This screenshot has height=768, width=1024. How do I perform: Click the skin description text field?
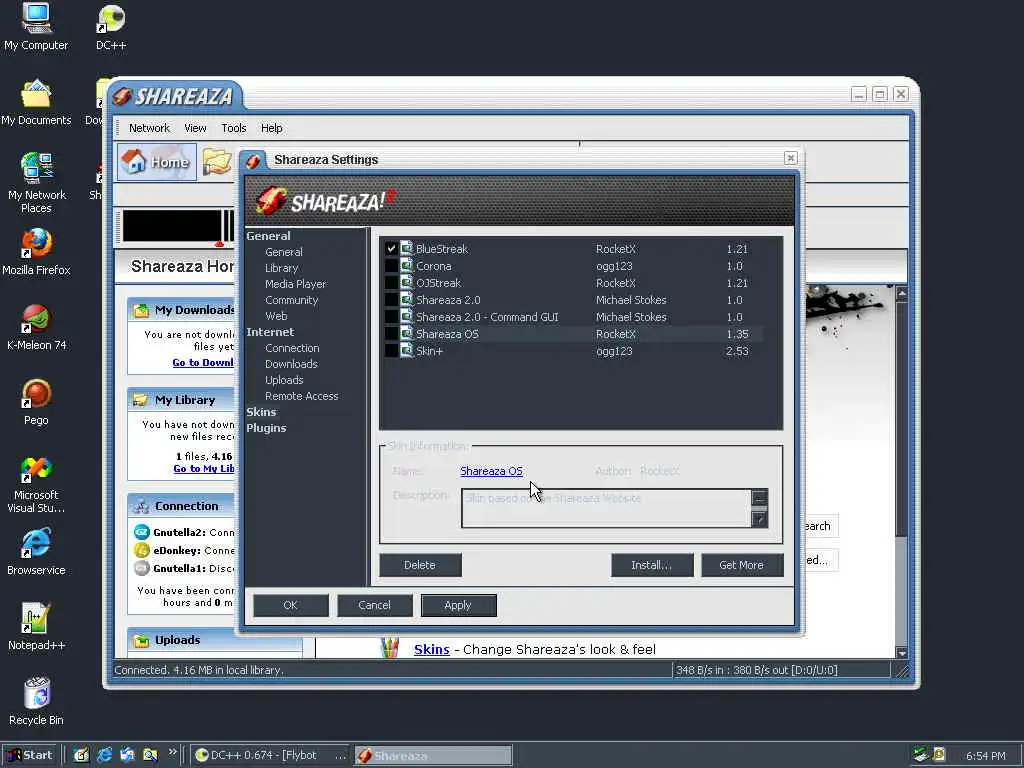[x=606, y=508]
